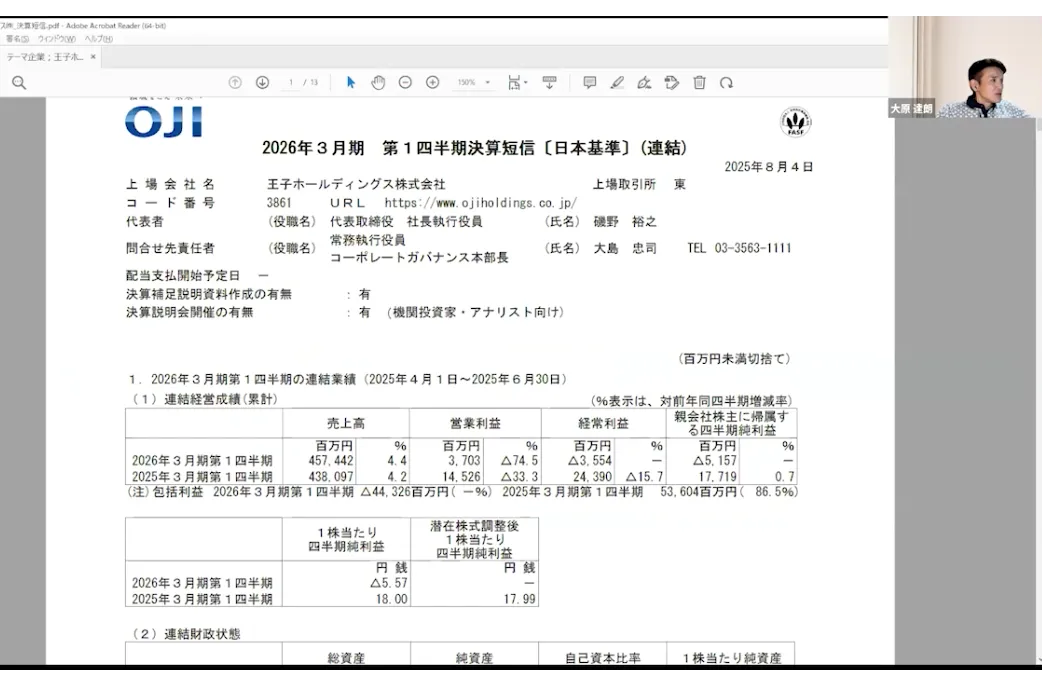Activate the hand pan tool
Image resolution: width=1045 pixels, height=680 pixels.
[x=378, y=83]
